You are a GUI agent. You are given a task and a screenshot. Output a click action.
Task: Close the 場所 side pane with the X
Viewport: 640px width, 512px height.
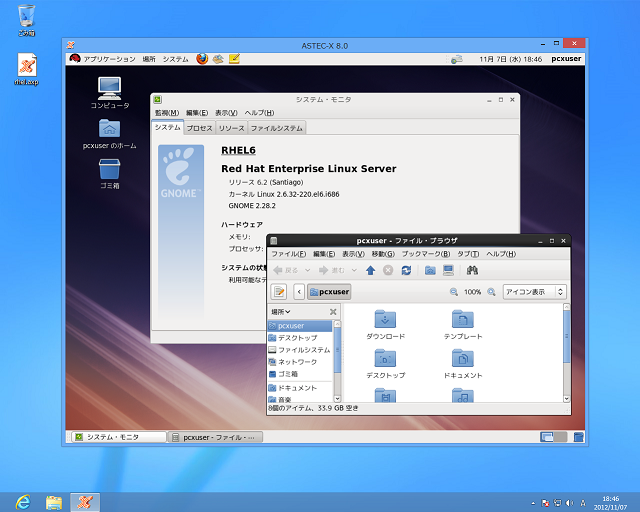click(333, 312)
